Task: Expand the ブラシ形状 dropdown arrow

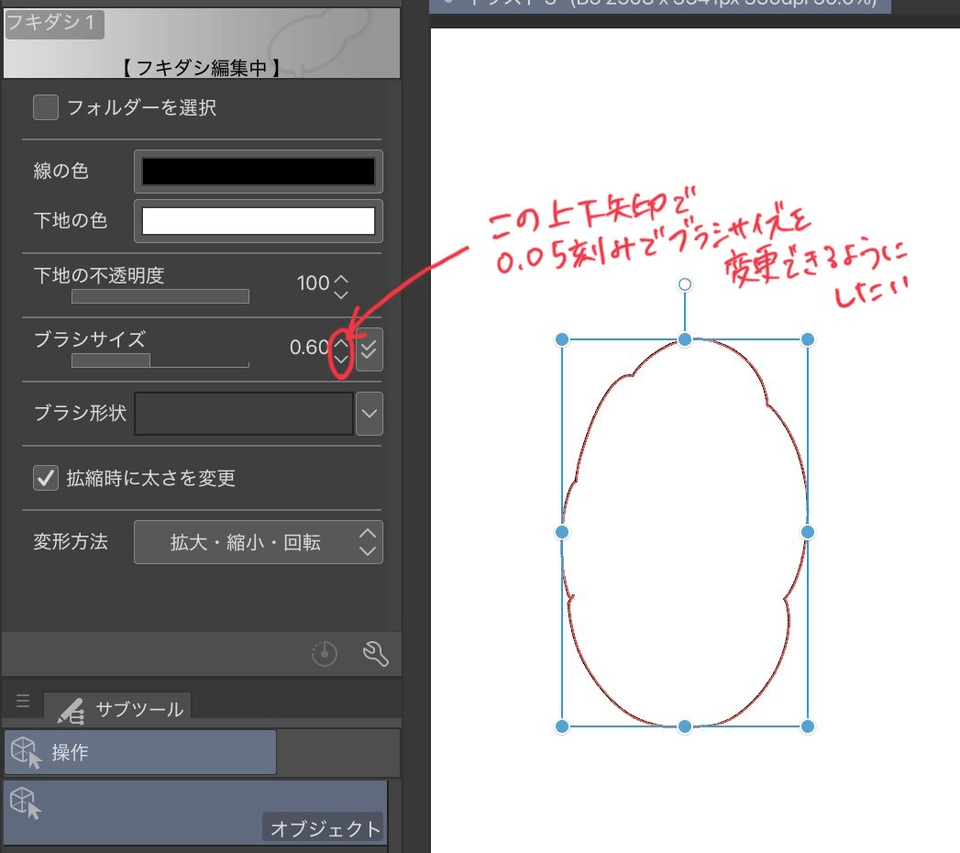Action: pyautogui.click(x=369, y=413)
